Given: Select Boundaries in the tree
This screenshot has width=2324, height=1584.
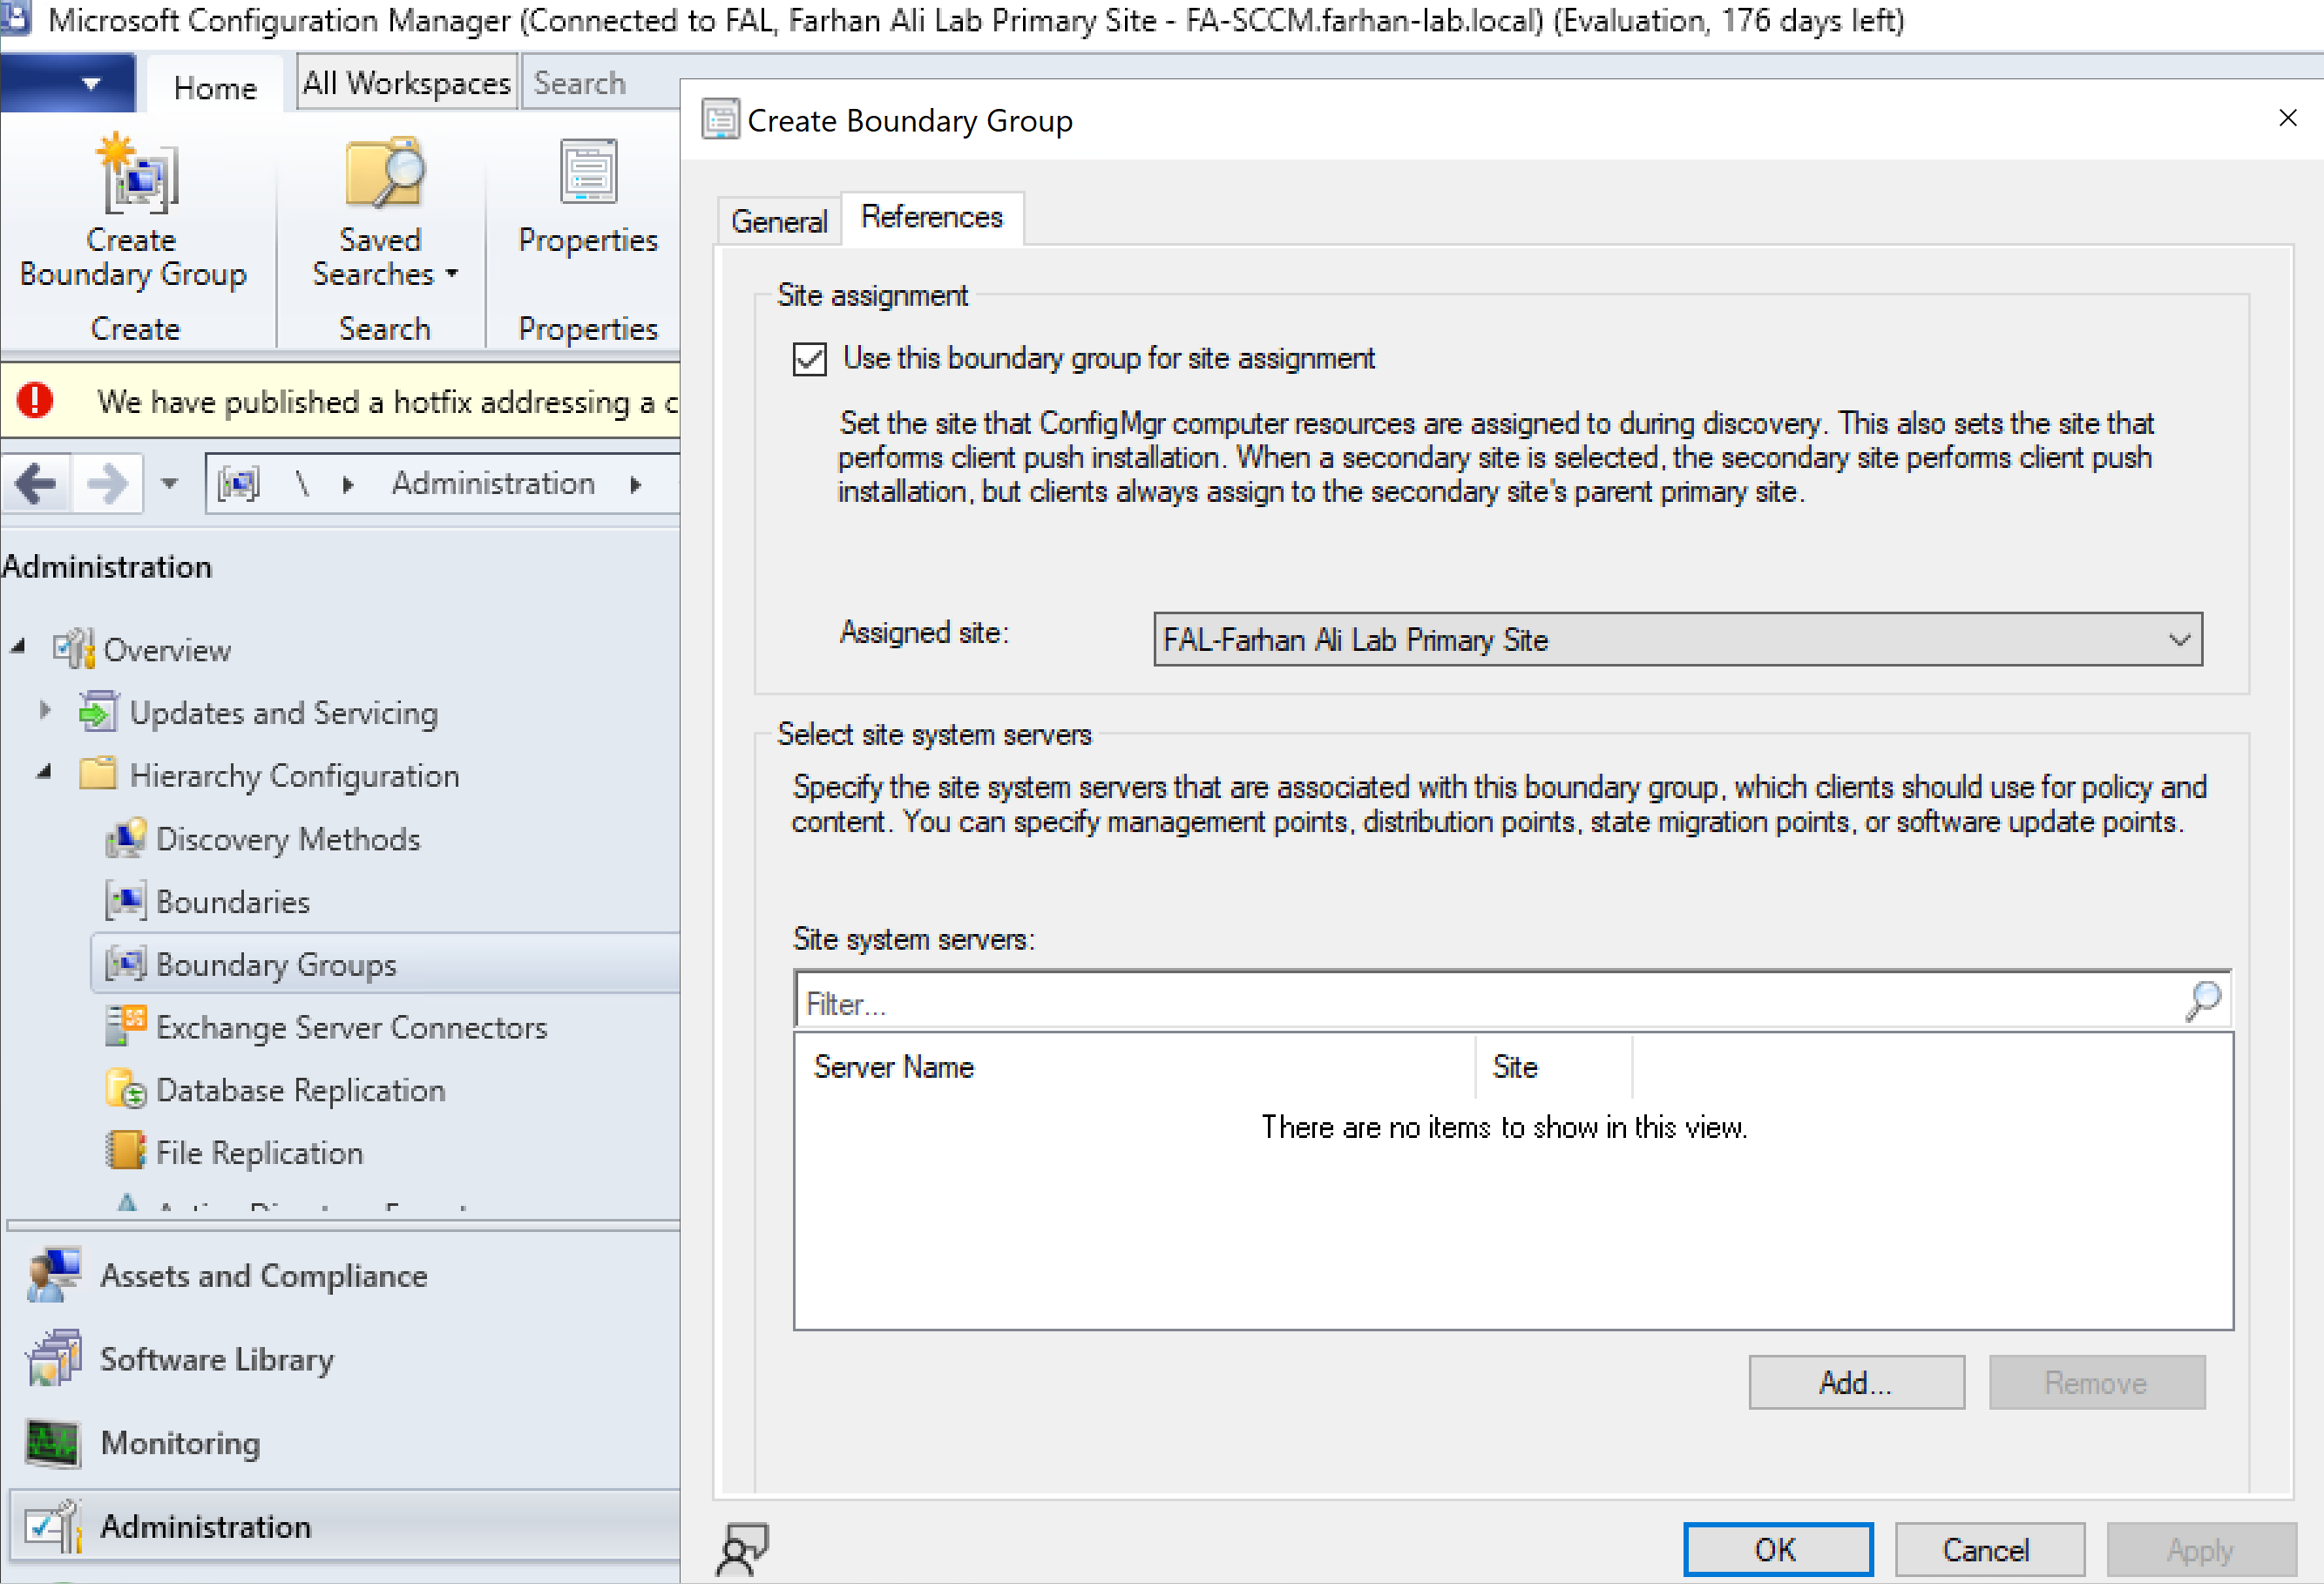Looking at the screenshot, I should 233,902.
